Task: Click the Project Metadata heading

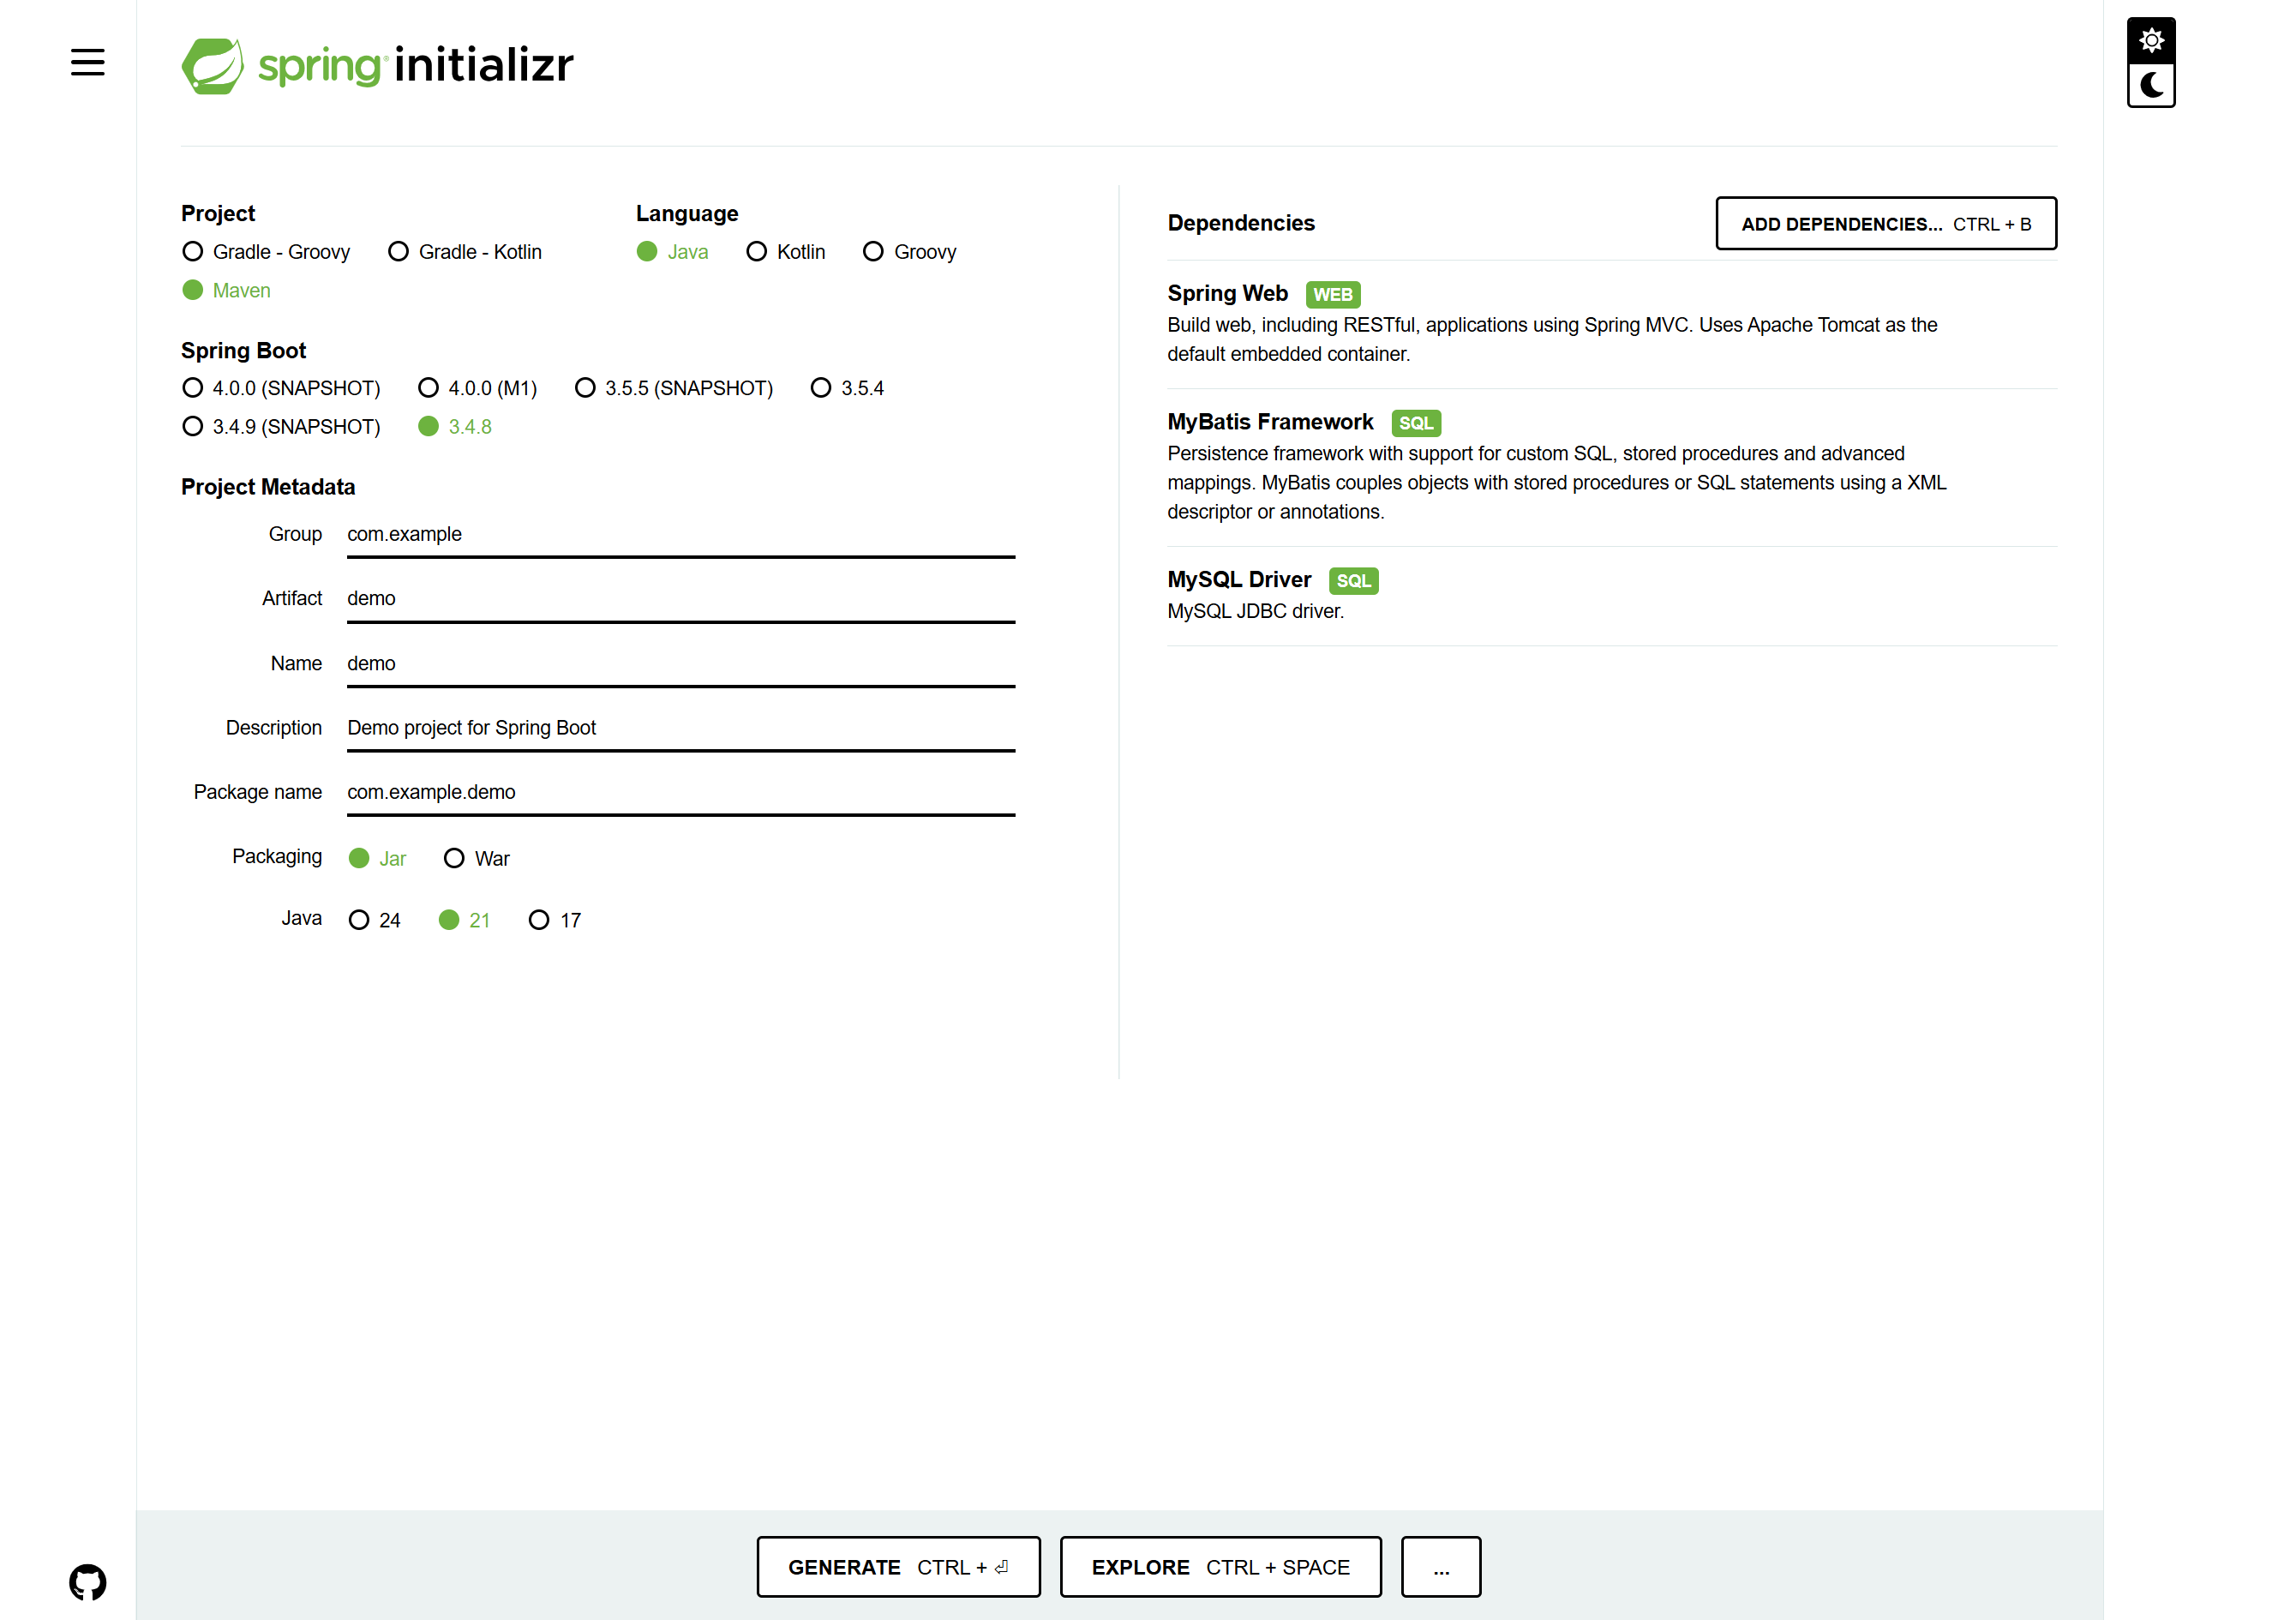Action: pyautogui.click(x=268, y=487)
